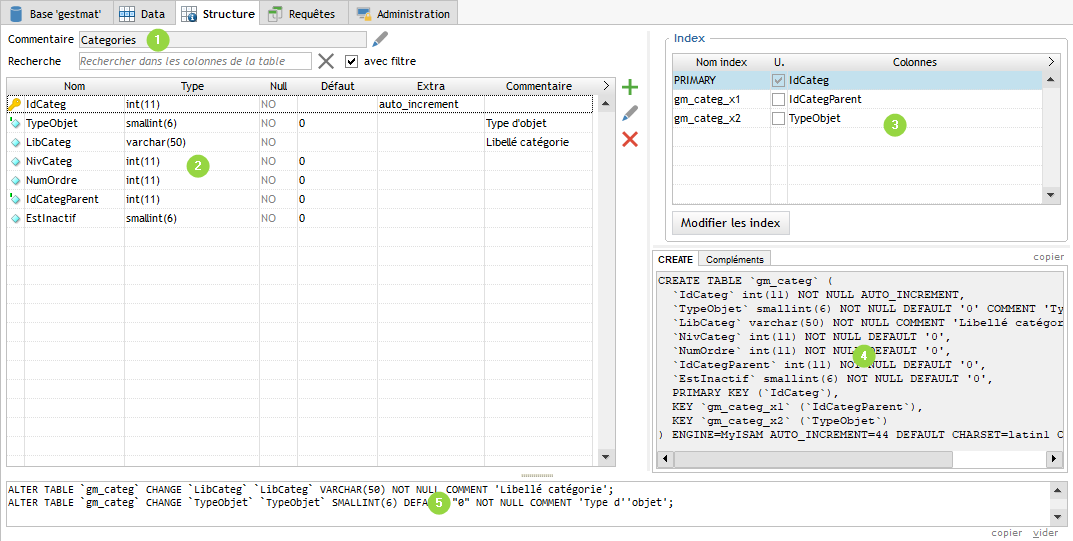
Task: Click columns table scroll up arrow
Action: pyautogui.click(x=605, y=104)
